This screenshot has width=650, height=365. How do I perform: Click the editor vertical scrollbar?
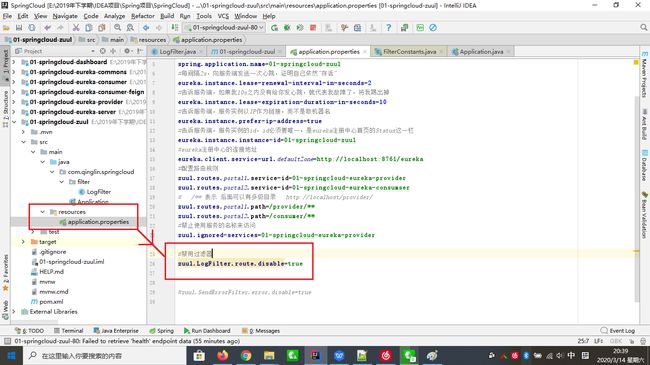pos(637,198)
